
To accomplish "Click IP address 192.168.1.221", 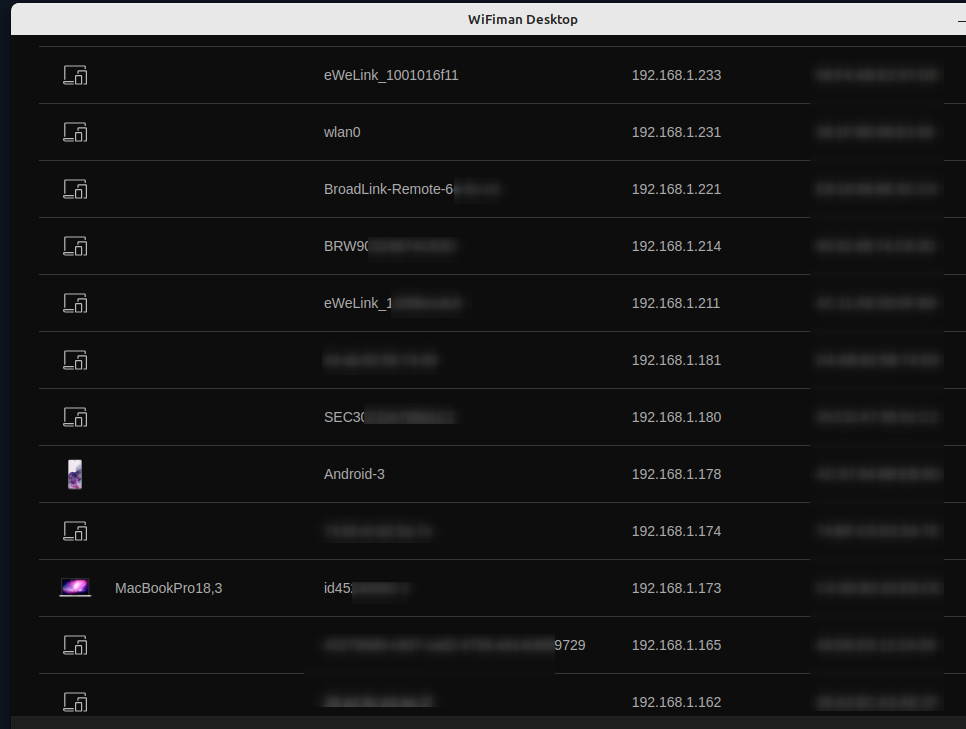I will (x=676, y=189).
